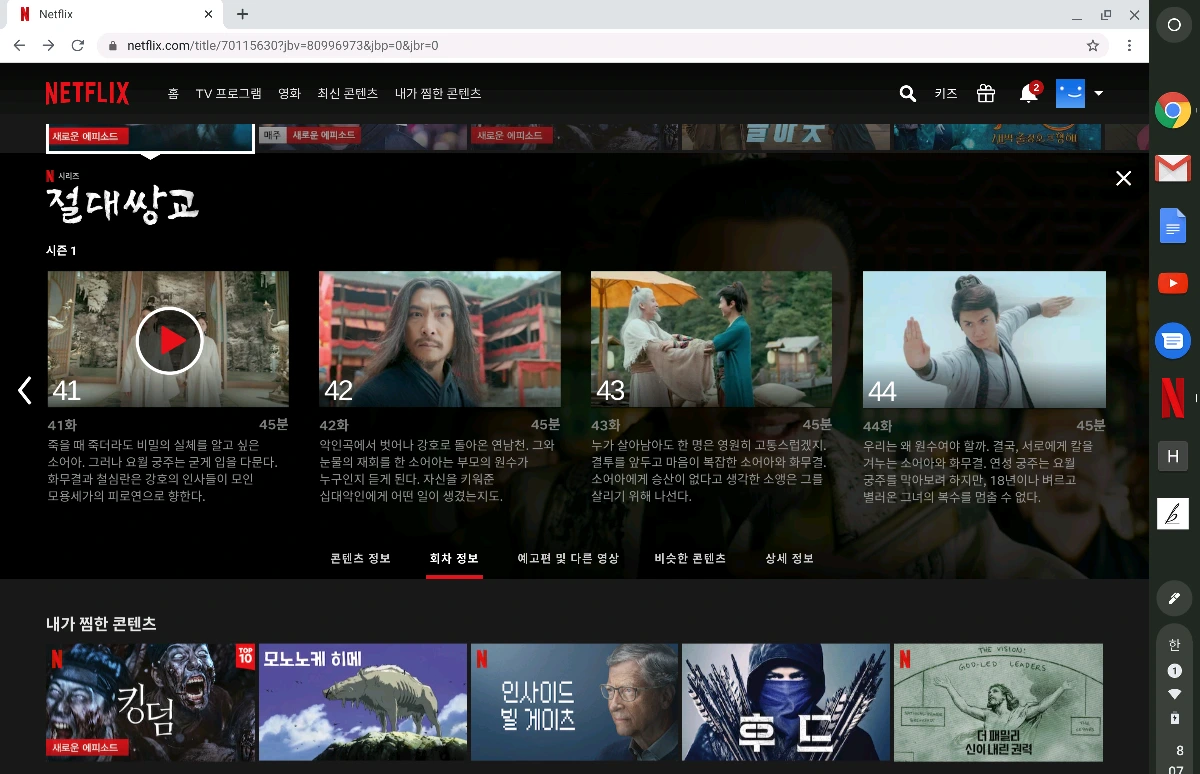Click the Netflix logo in header
This screenshot has height=774, width=1200.
[87, 93]
